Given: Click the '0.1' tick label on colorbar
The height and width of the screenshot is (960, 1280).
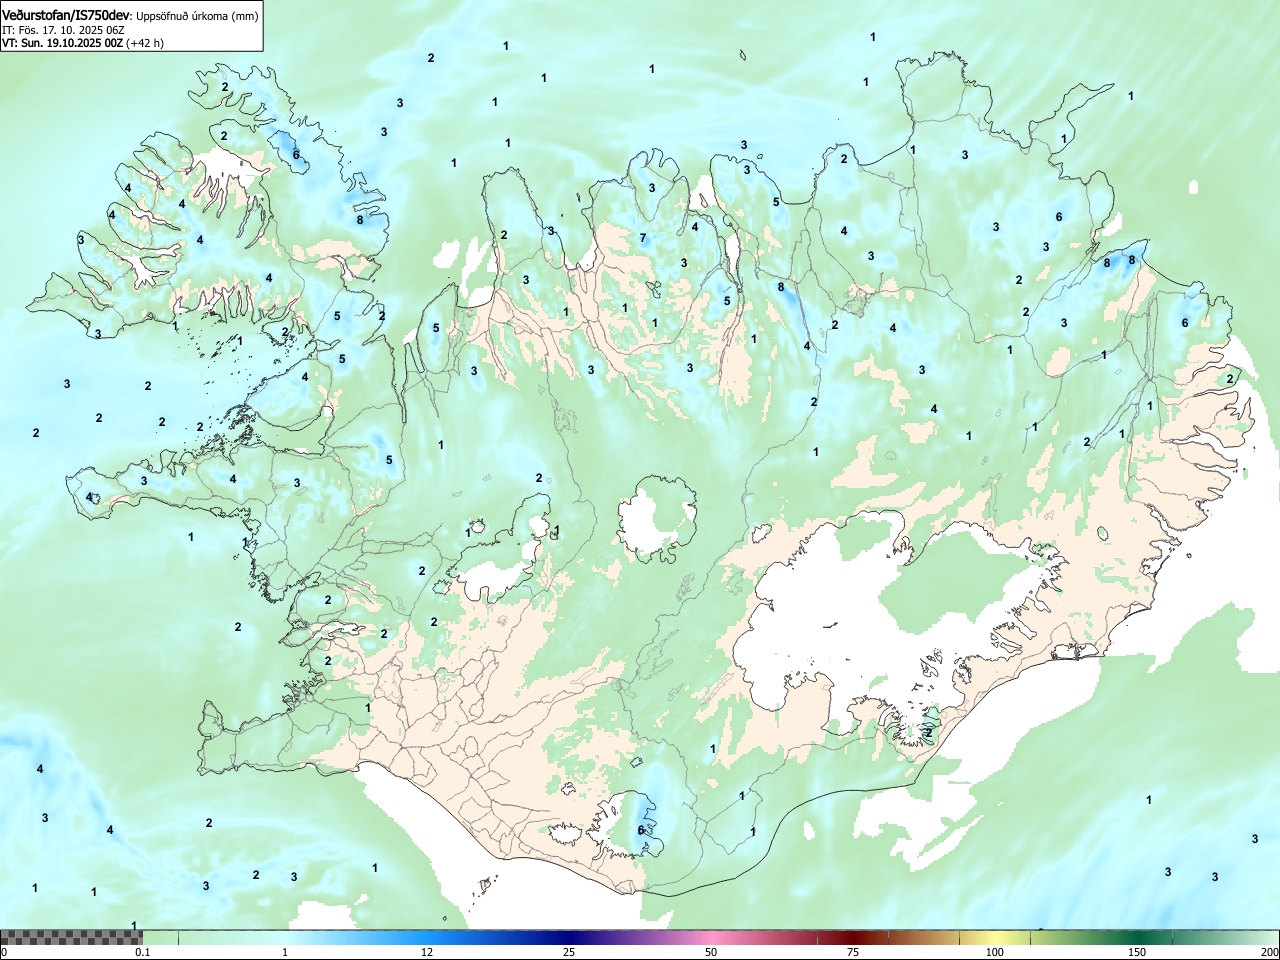Looking at the screenshot, I should pos(143,952).
